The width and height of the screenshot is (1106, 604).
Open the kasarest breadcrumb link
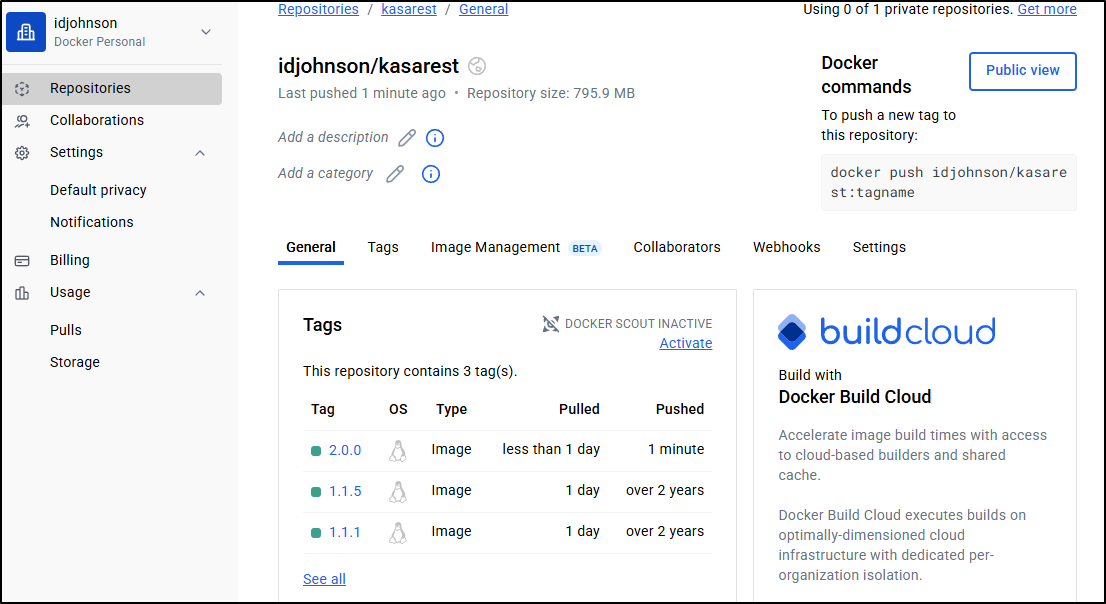pyautogui.click(x=409, y=10)
